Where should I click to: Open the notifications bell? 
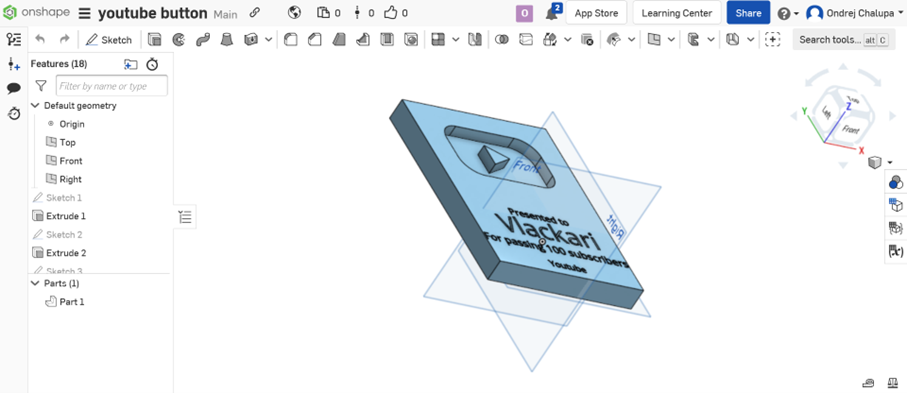tap(551, 13)
